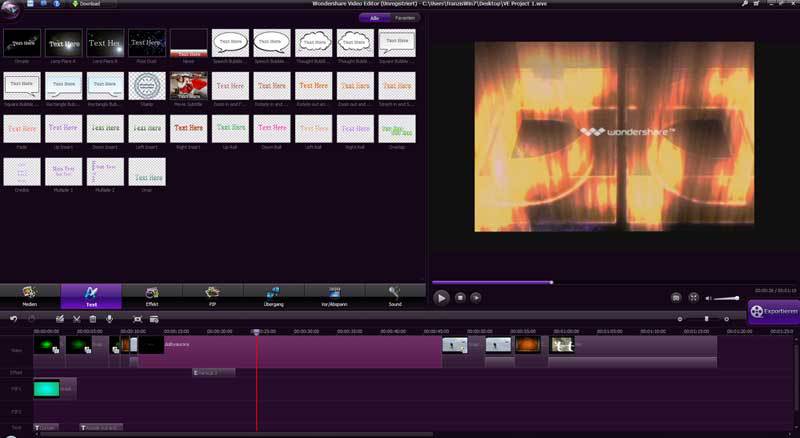Click the timeline playhead marker
Image resolution: width=800 pixels, height=438 pixels.
point(257,332)
